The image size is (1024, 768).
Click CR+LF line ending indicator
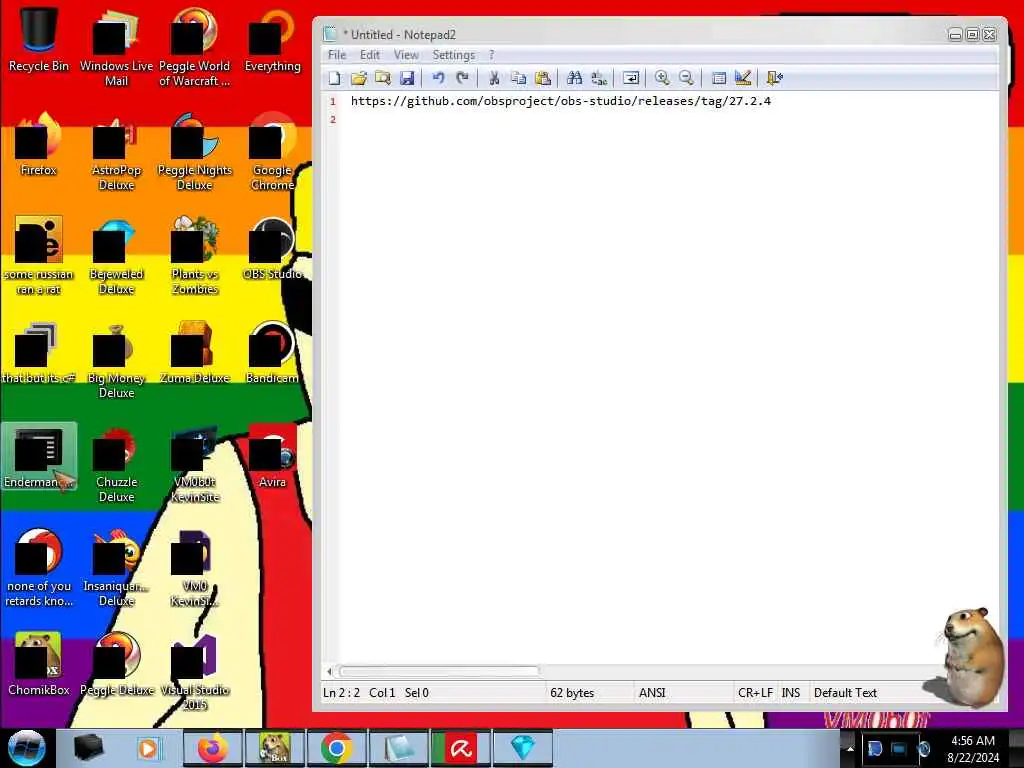pos(755,693)
